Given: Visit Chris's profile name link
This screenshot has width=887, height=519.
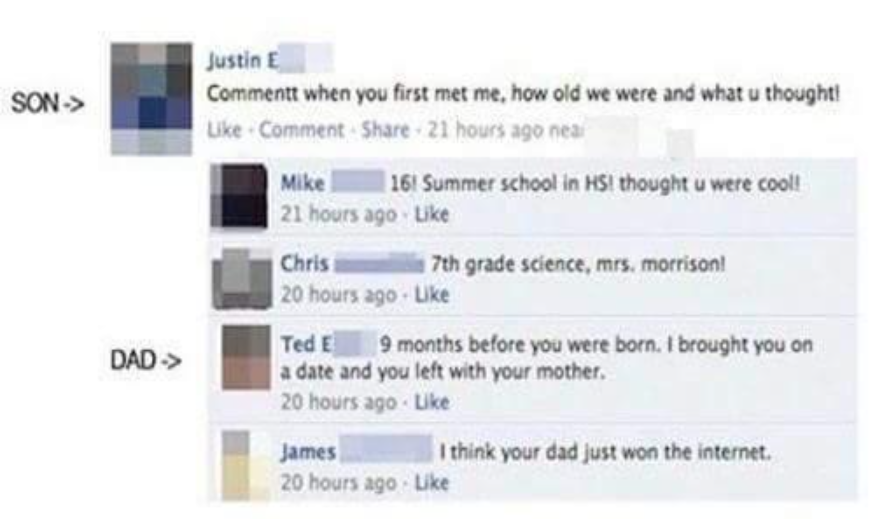Looking at the screenshot, I should tap(305, 264).
